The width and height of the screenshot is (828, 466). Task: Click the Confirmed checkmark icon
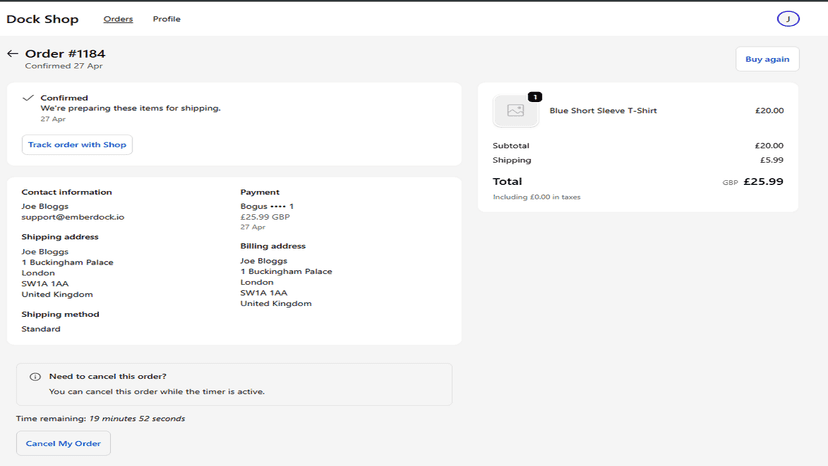pos(29,98)
